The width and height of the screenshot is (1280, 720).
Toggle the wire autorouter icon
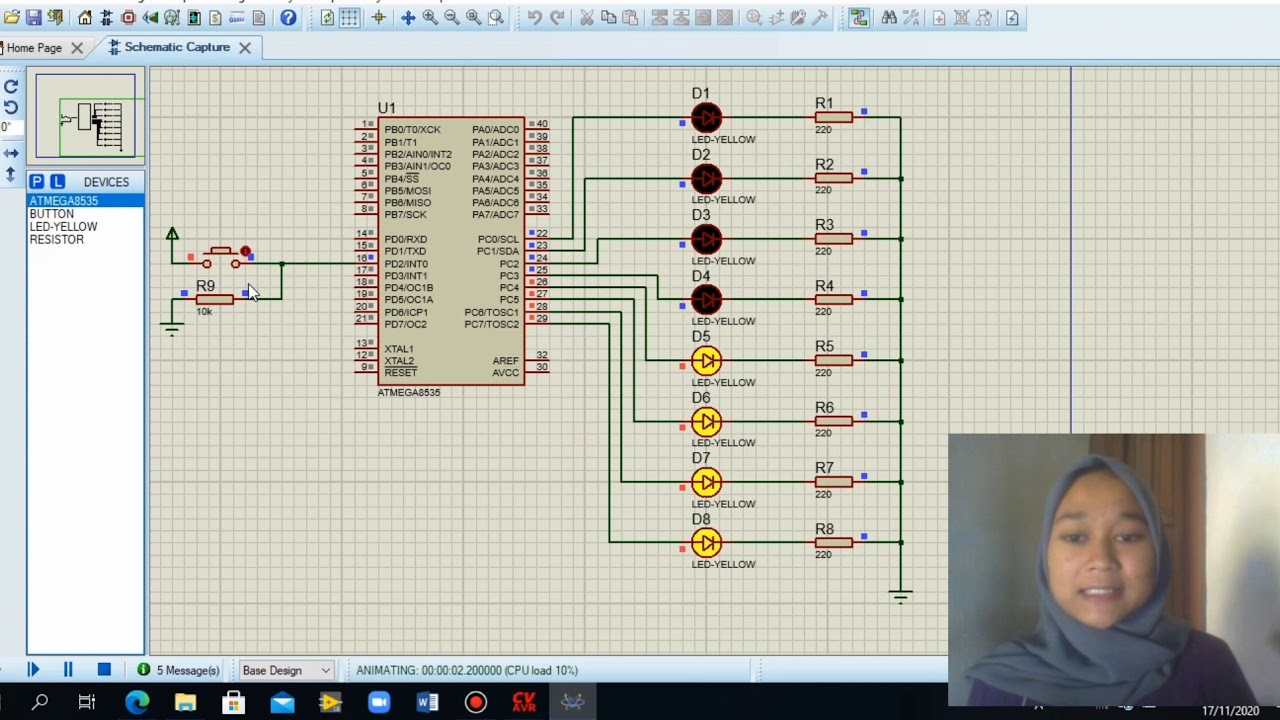[860, 17]
